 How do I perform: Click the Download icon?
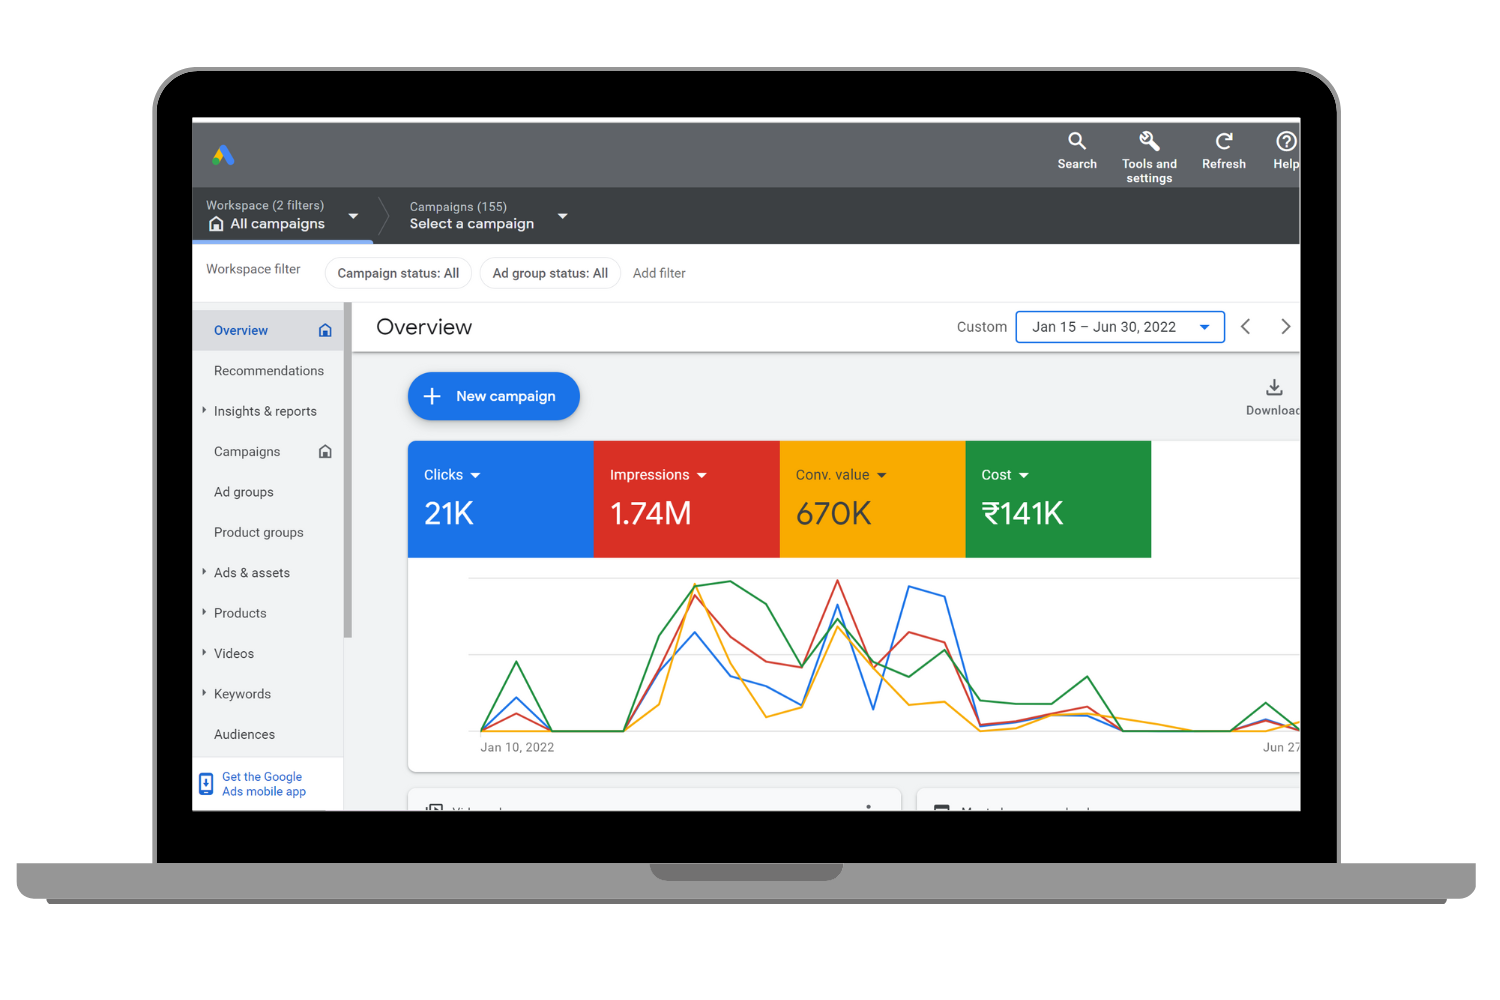tap(1274, 388)
